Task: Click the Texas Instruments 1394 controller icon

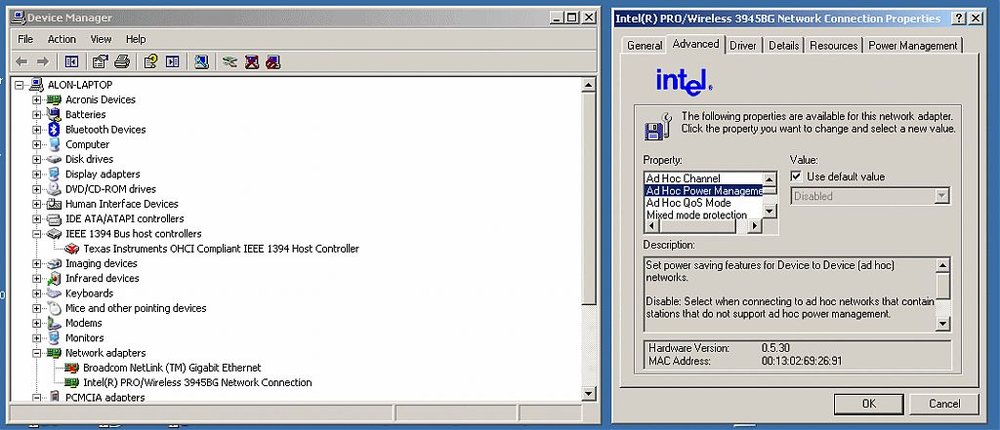Action: [72, 249]
